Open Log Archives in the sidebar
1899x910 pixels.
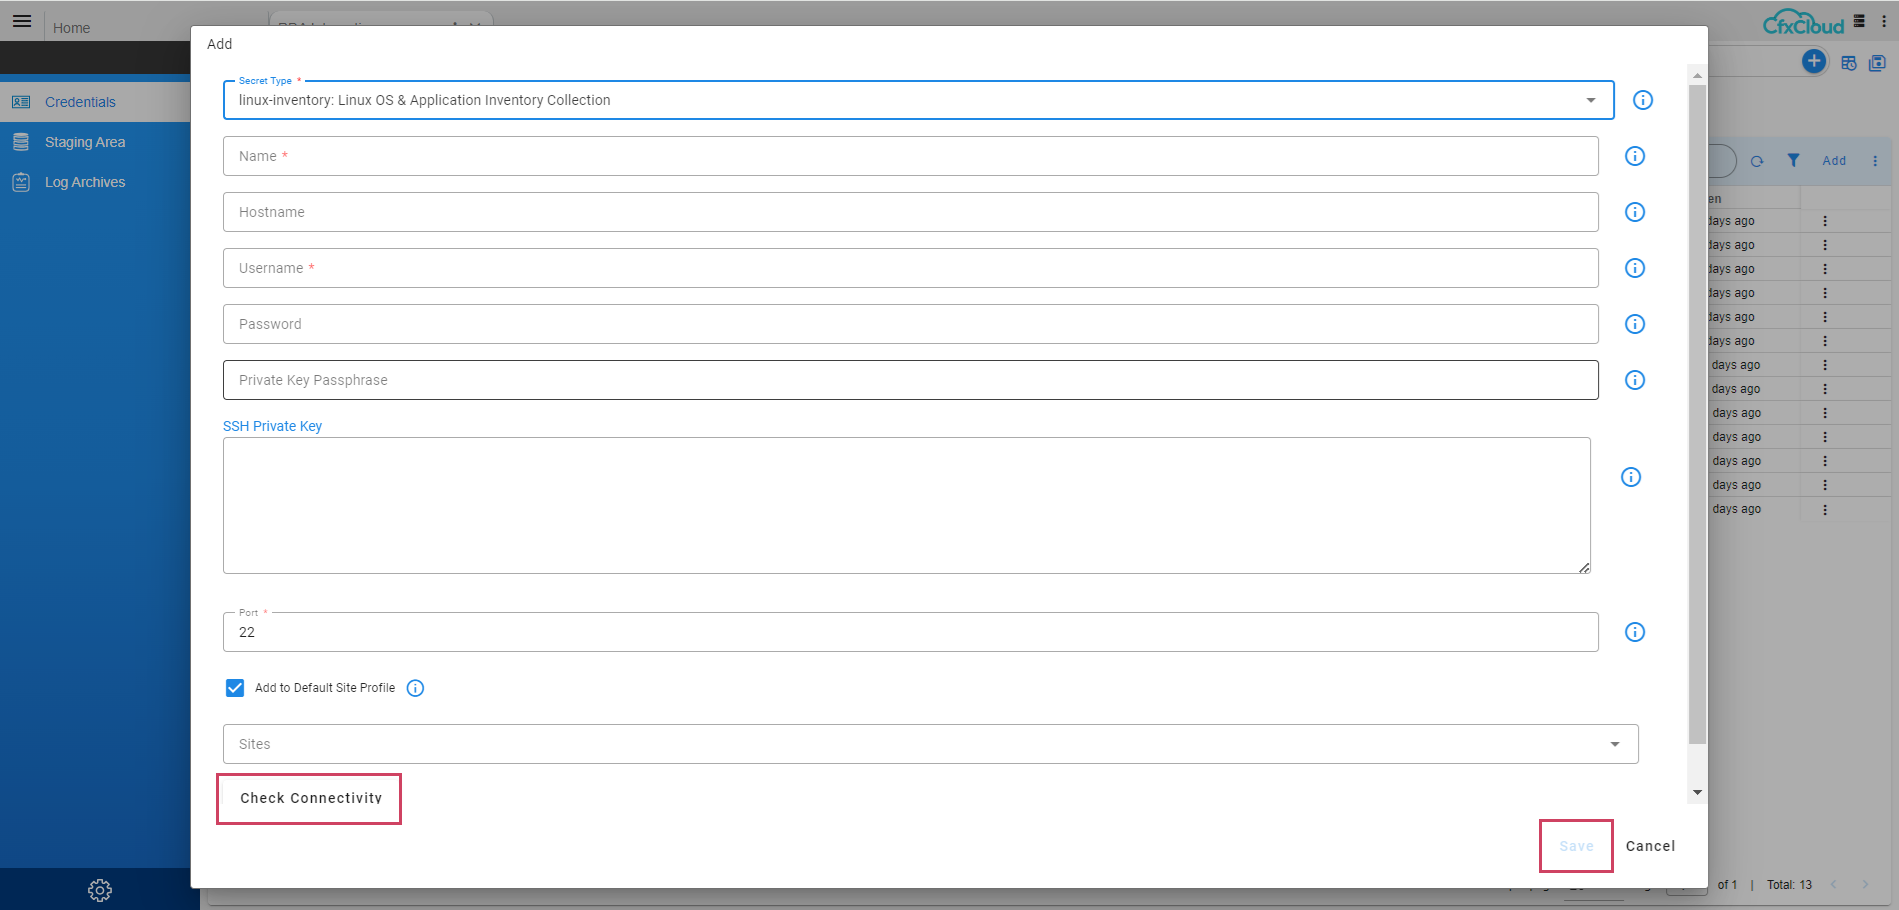[85, 182]
